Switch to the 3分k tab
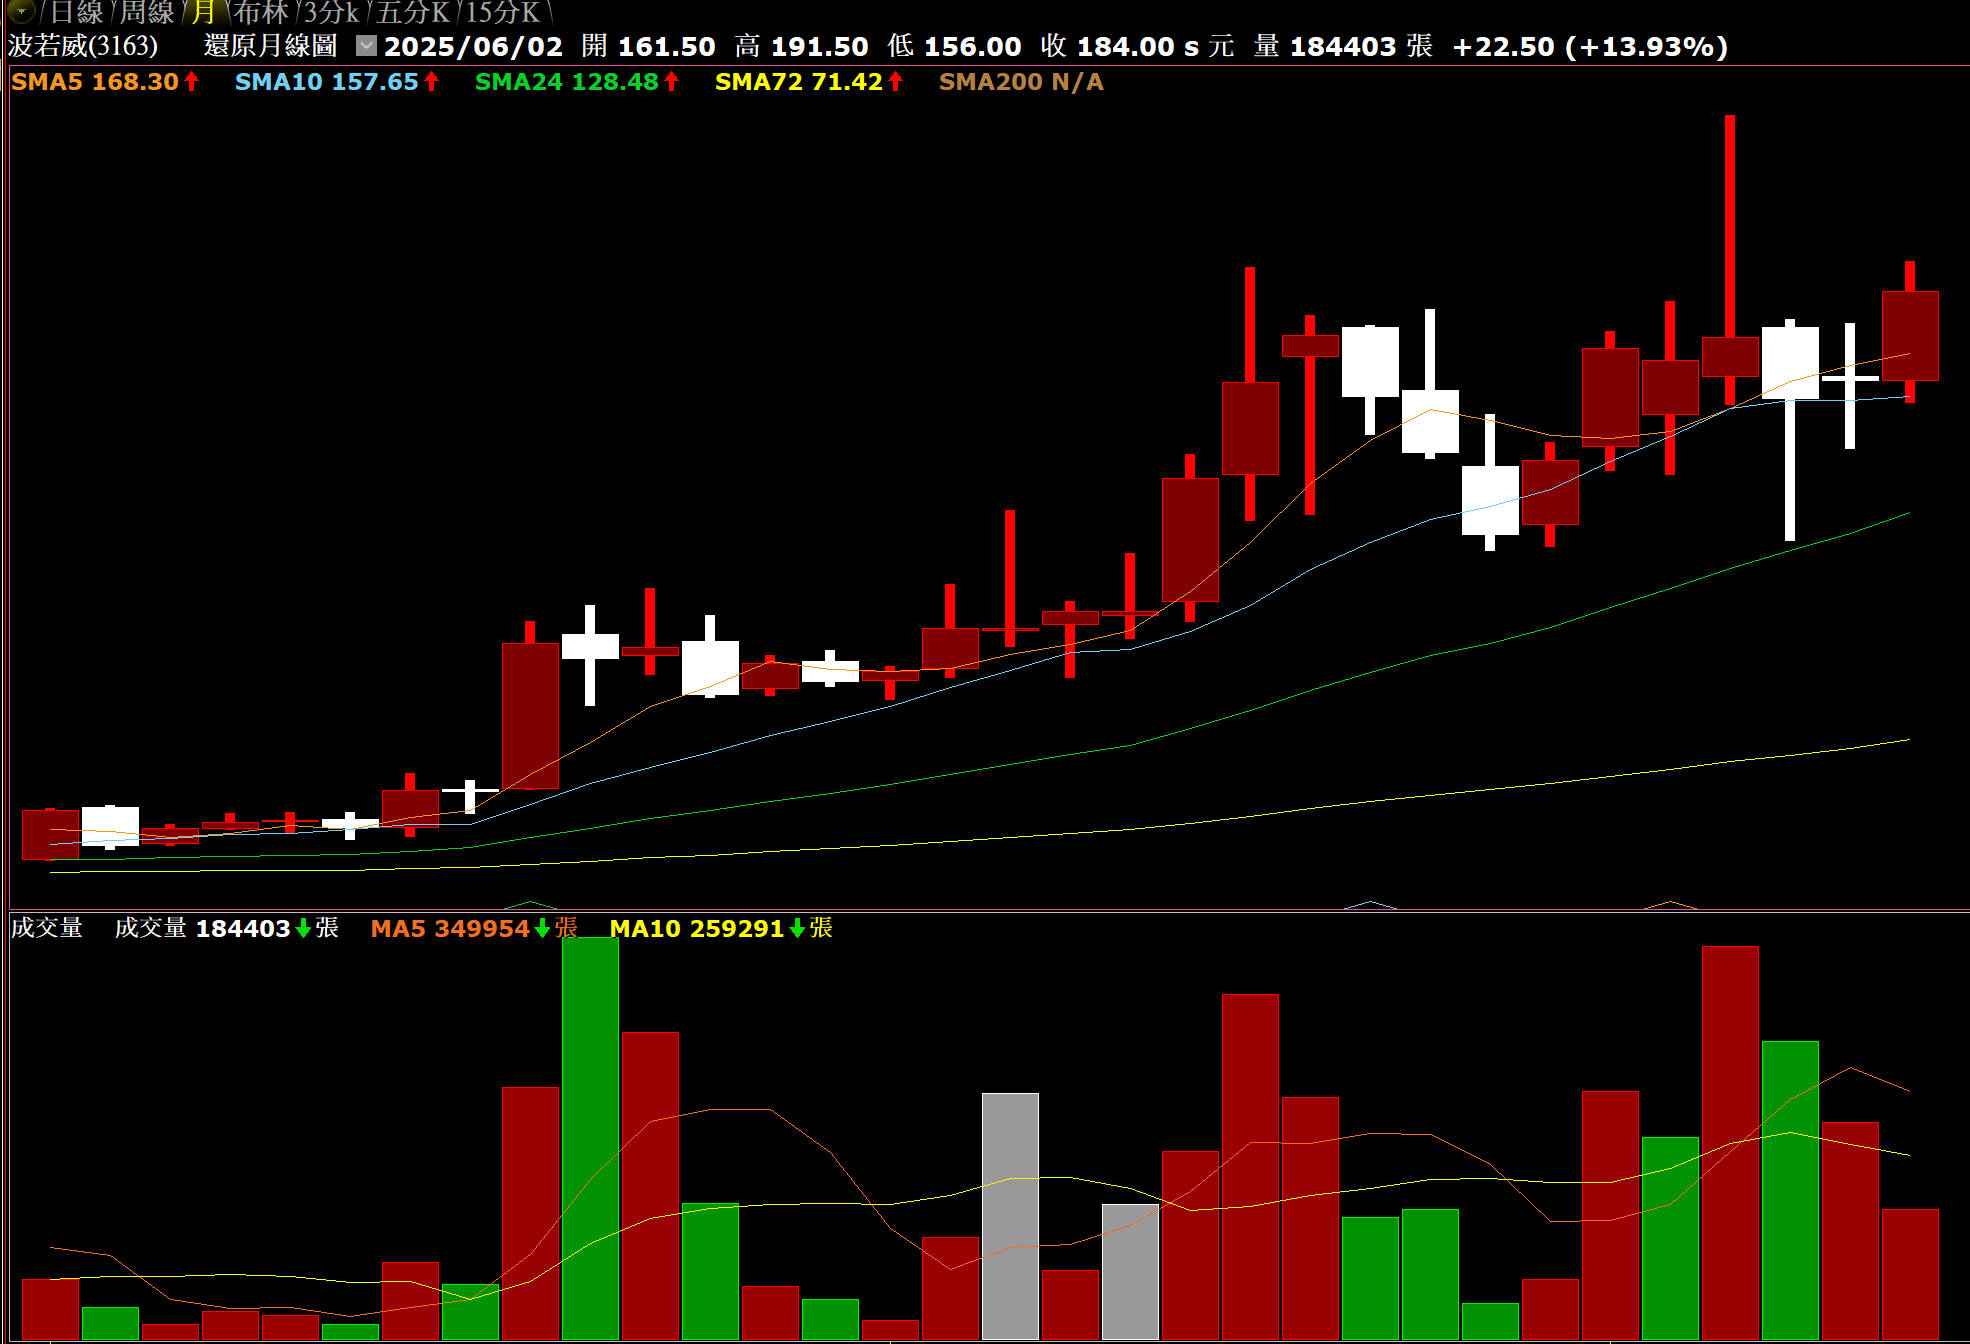Screen dimensions: 1970x1344 pyautogui.click(x=331, y=12)
